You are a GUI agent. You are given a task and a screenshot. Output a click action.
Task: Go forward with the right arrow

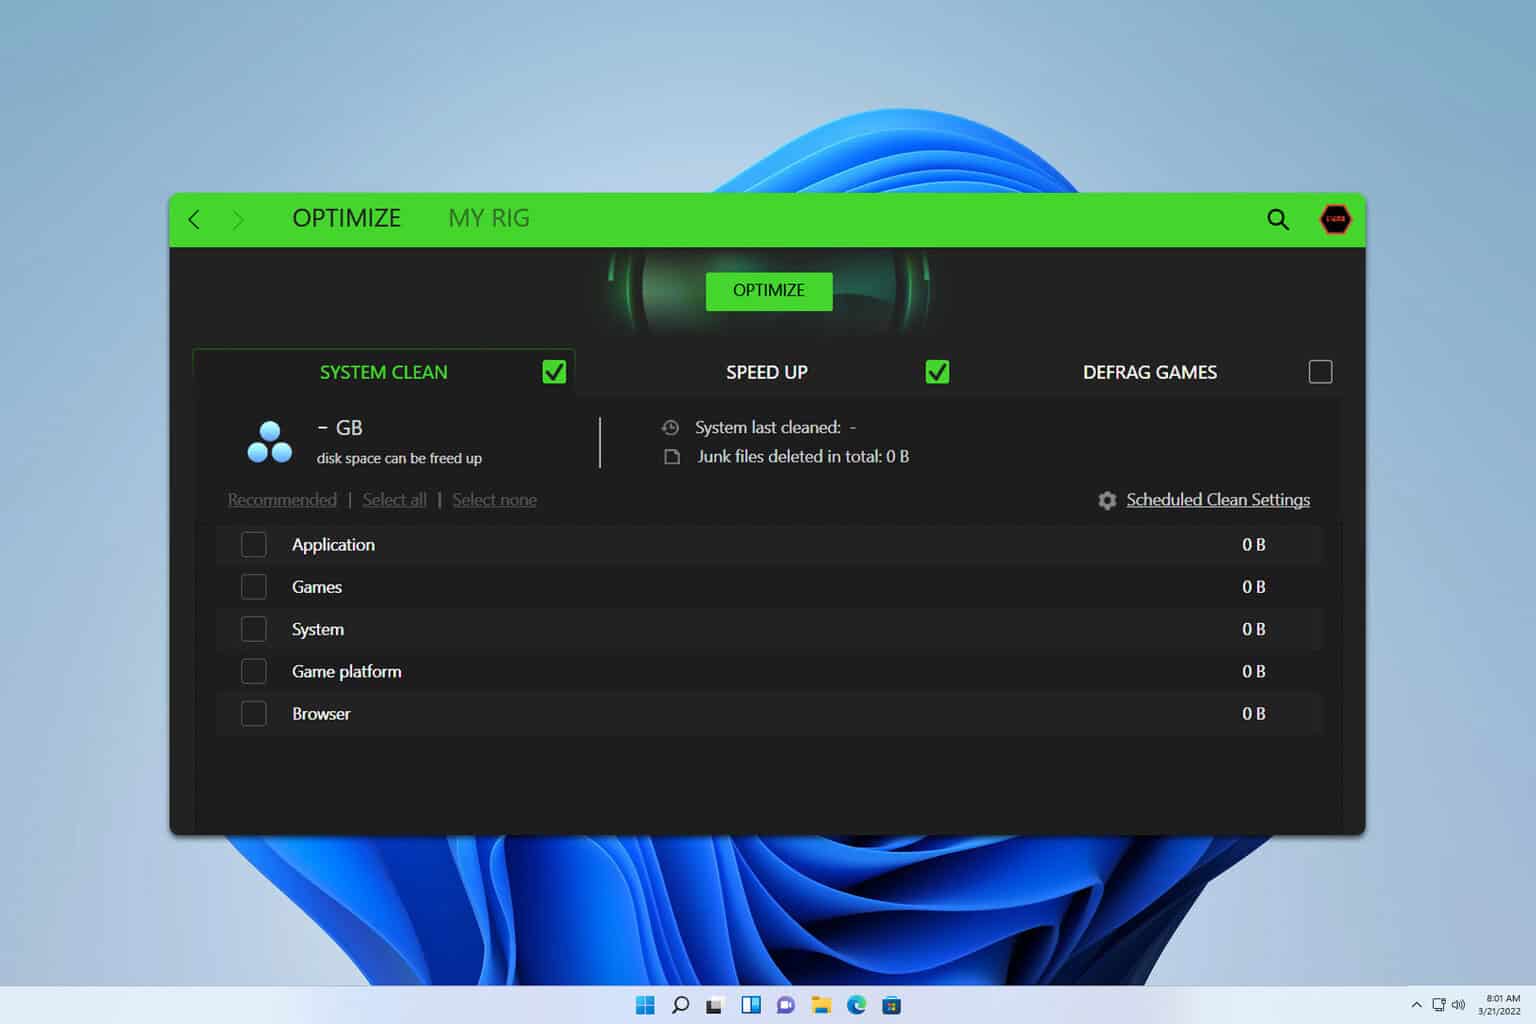[x=238, y=219]
